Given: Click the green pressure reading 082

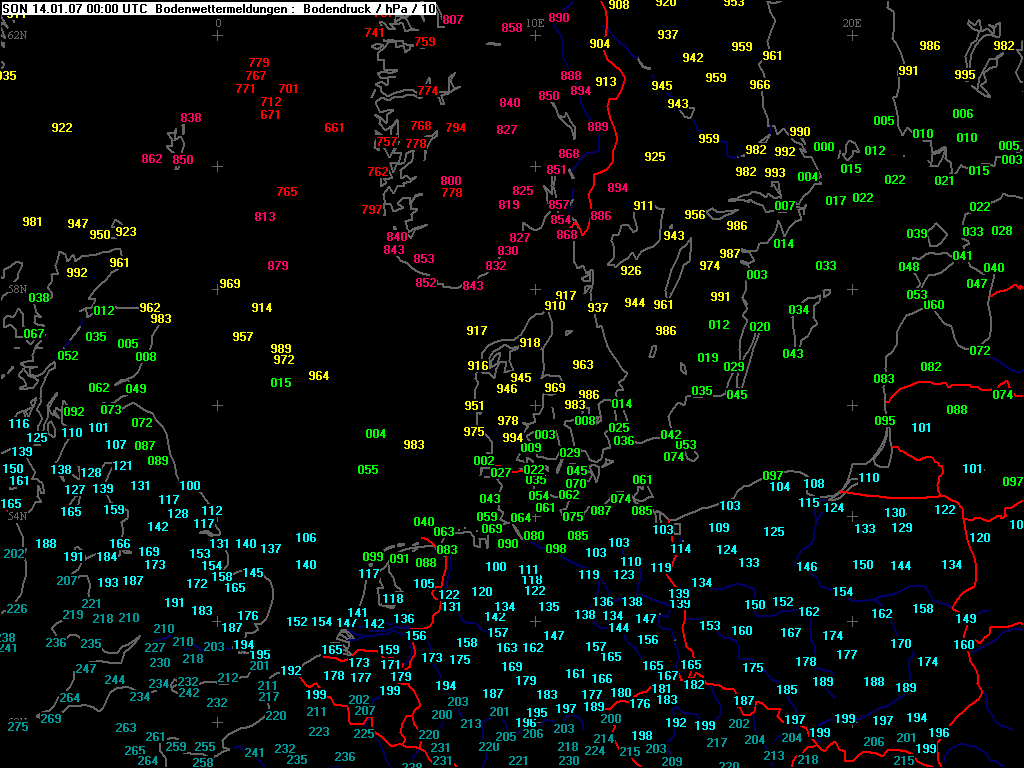Looking at the screenshot, I should click(x=931, y=367).
